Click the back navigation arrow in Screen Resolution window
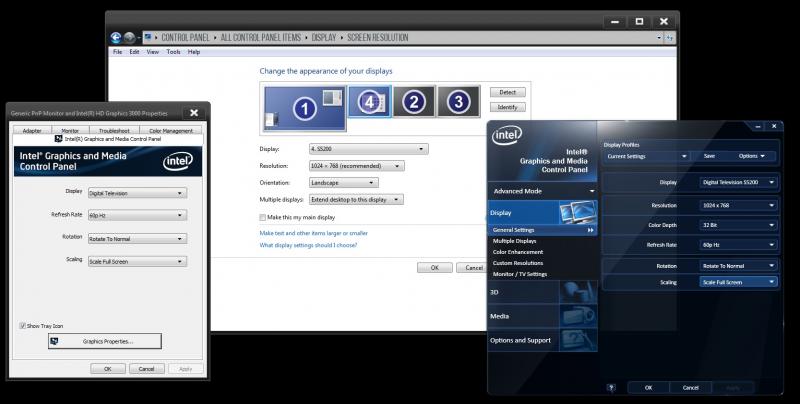 [116, 37]
